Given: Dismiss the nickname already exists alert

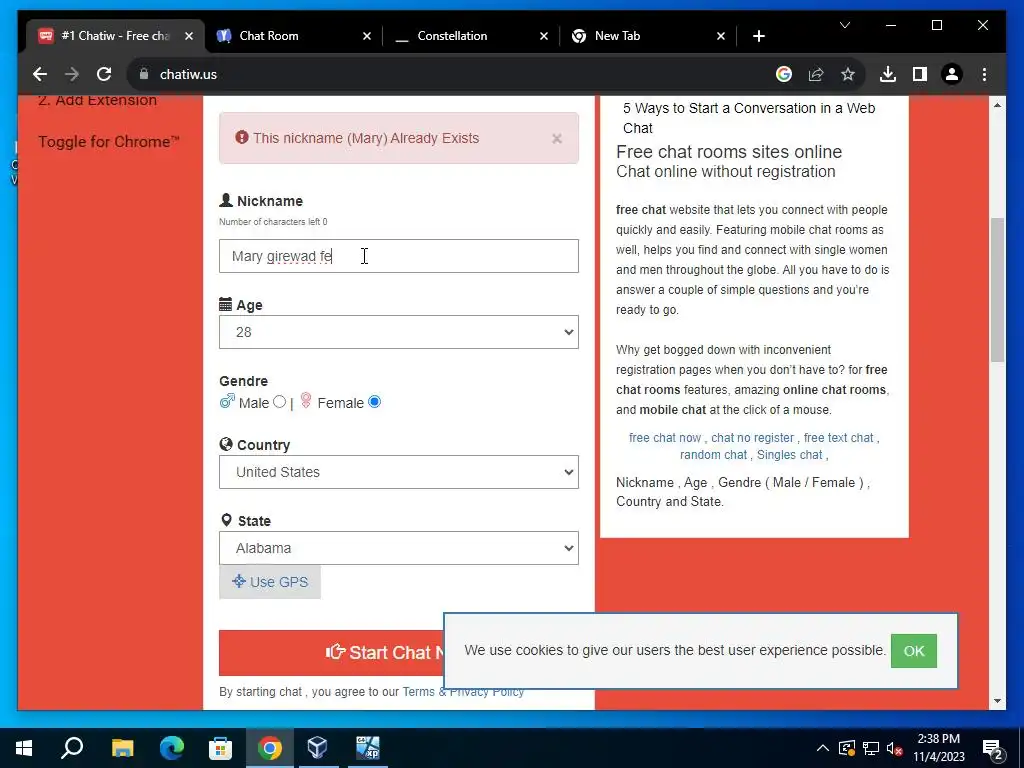Looking at the screenshot, I should (556, 138).
